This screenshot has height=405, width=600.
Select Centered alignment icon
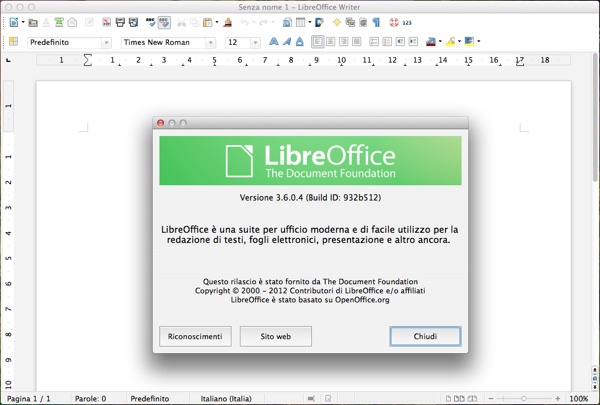point(331,41)
